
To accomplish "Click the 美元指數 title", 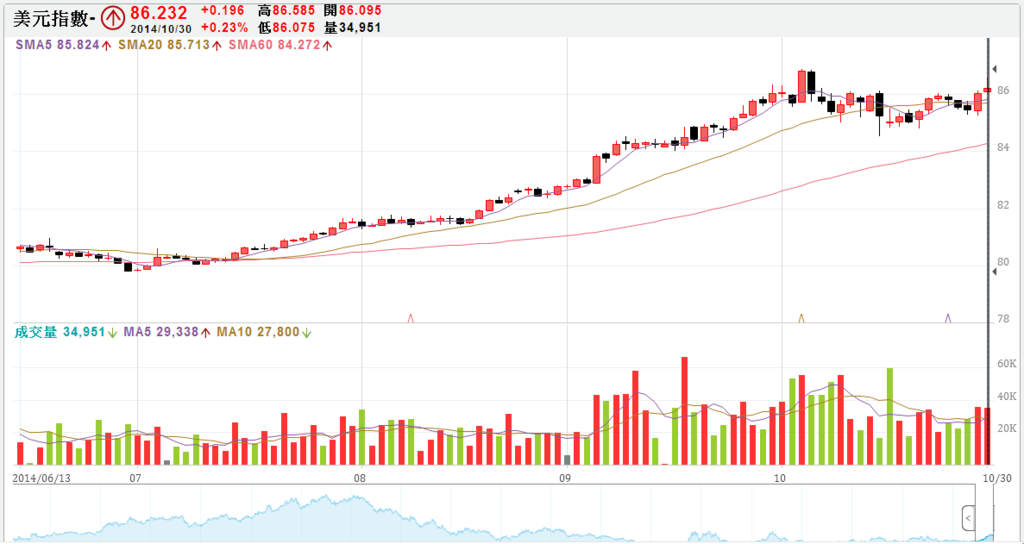I will pos(54,19).
